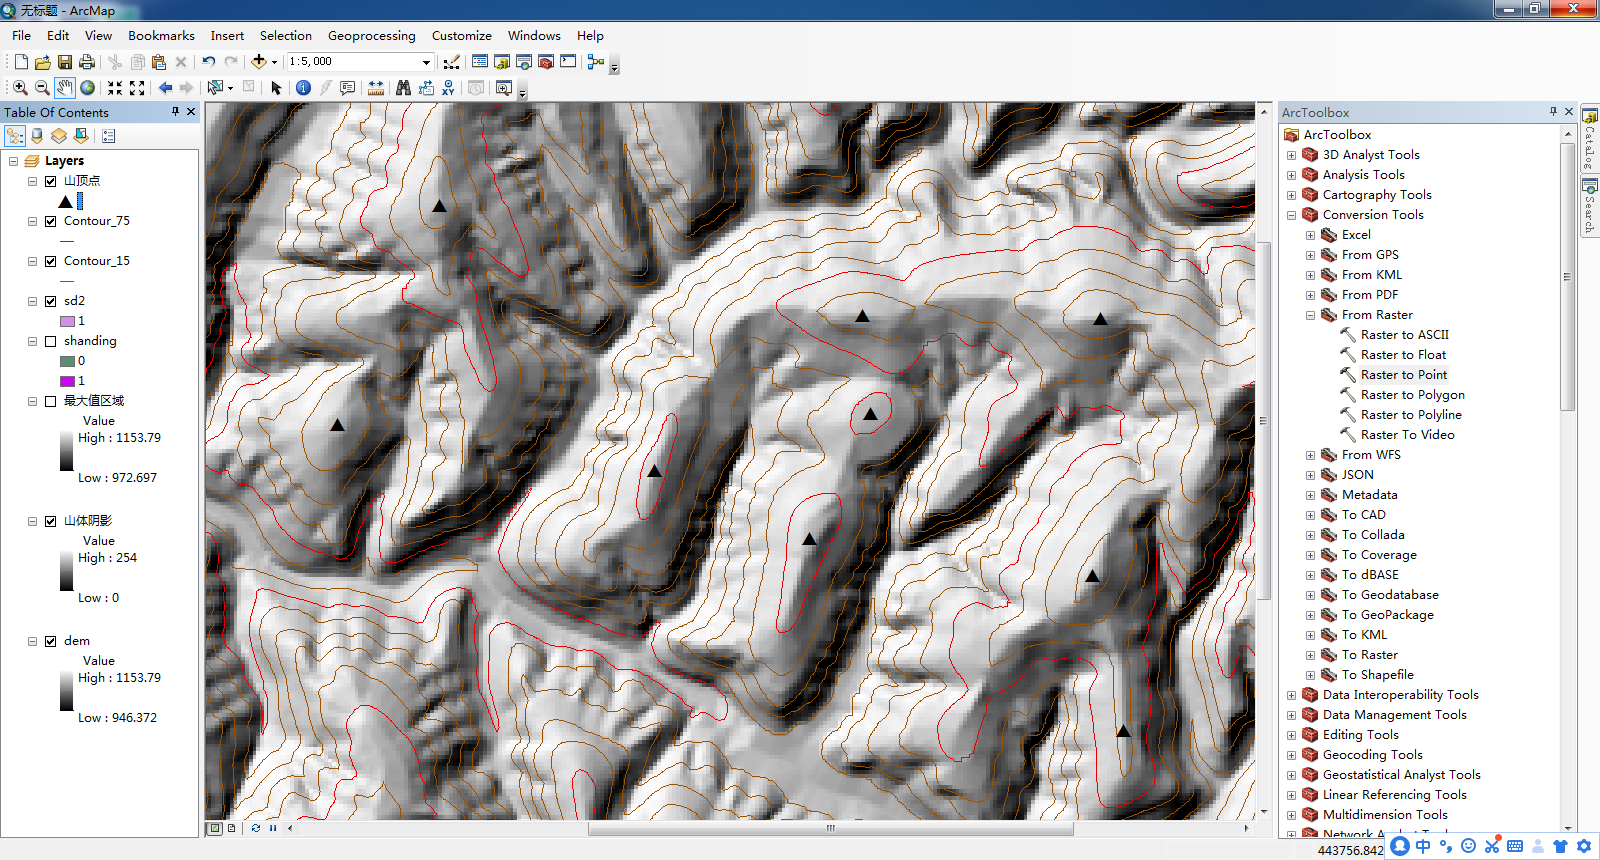Open the Catalog window toolbar icon
This screenshot has width=1600, height=860.
coord(502,62)
